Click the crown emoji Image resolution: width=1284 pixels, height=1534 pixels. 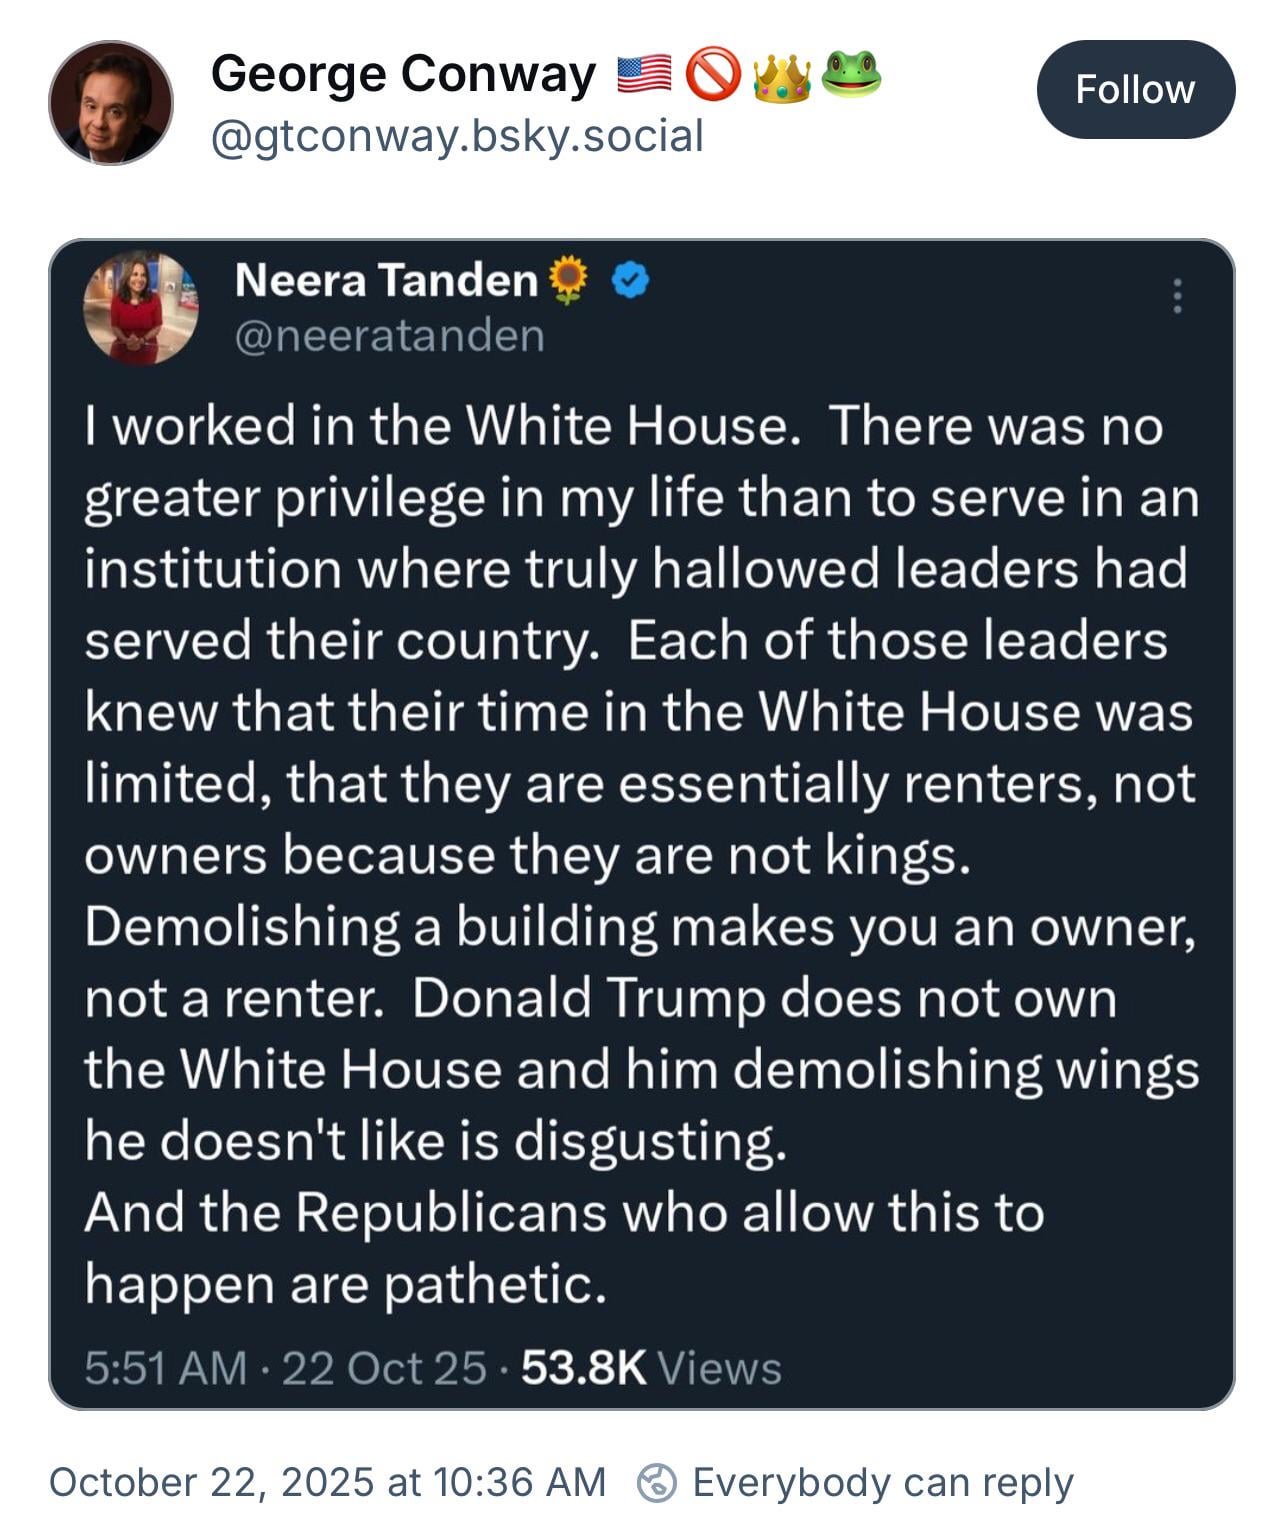(781, 77)
